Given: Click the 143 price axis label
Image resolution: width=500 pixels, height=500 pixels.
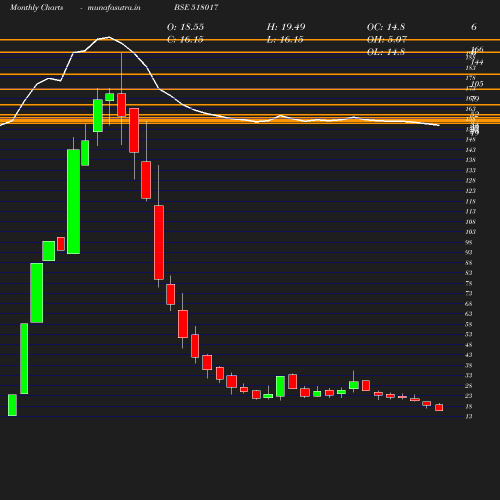Looking at the screenshot, I should 470,150.
